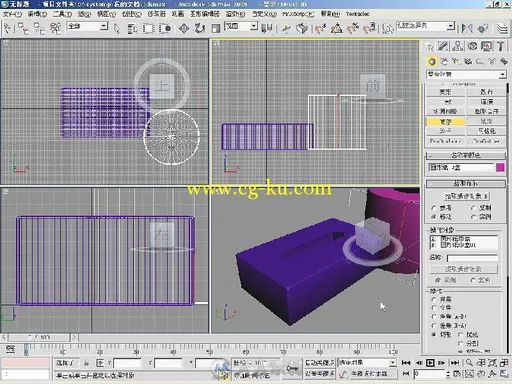
Task: Choose the 切割 (Cut) operation radio
Action: (x=434, y=334)
